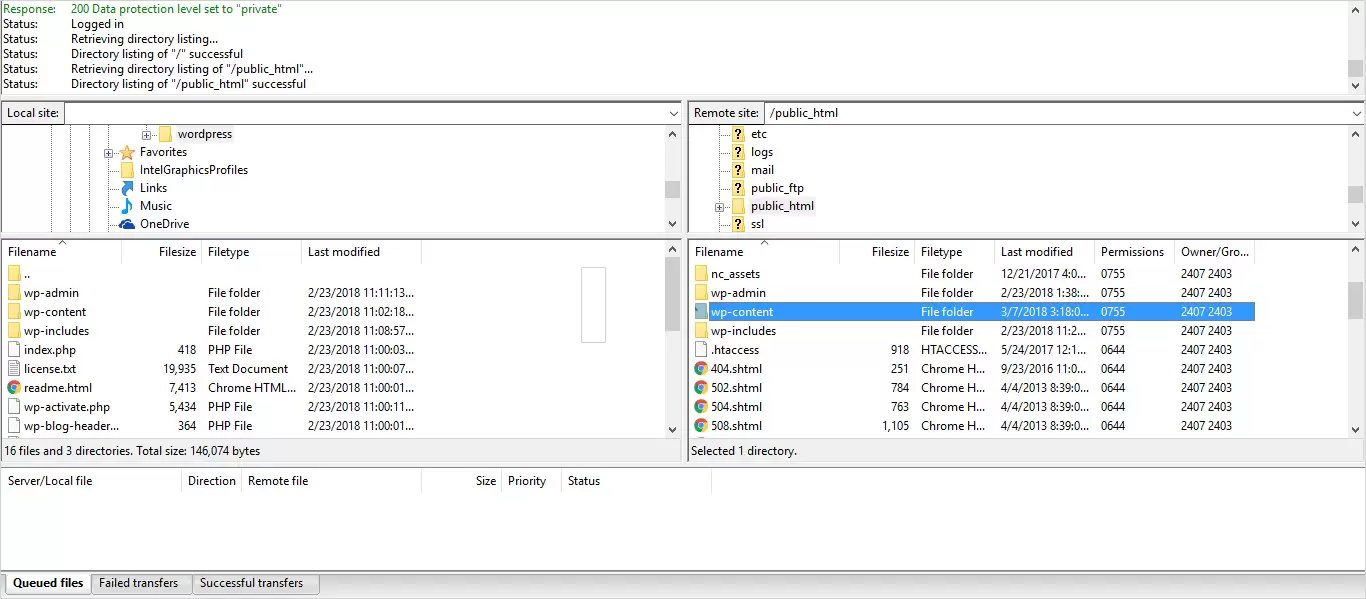Click the .htaccess file icon in remote list
The height and width of the screenshot is (599, 1366).
pyautogui.click(x=701, y=350)
